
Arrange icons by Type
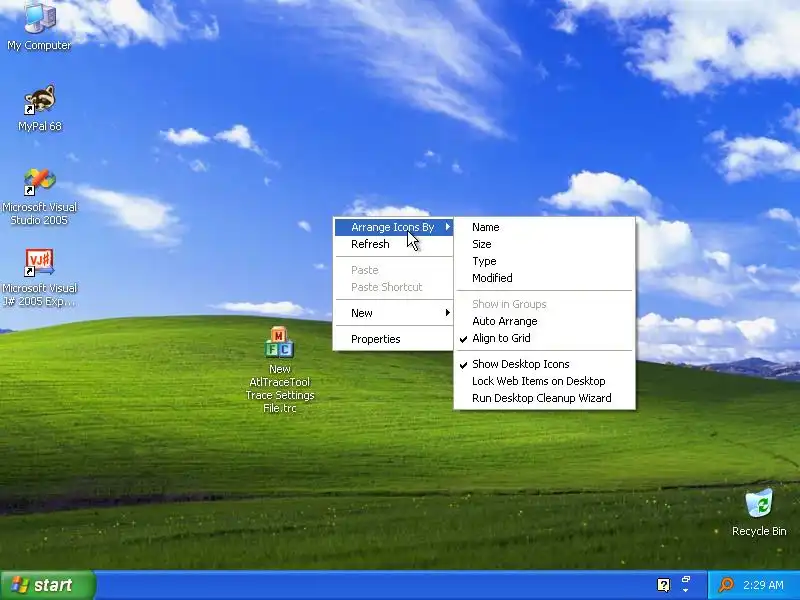[544, 261]
